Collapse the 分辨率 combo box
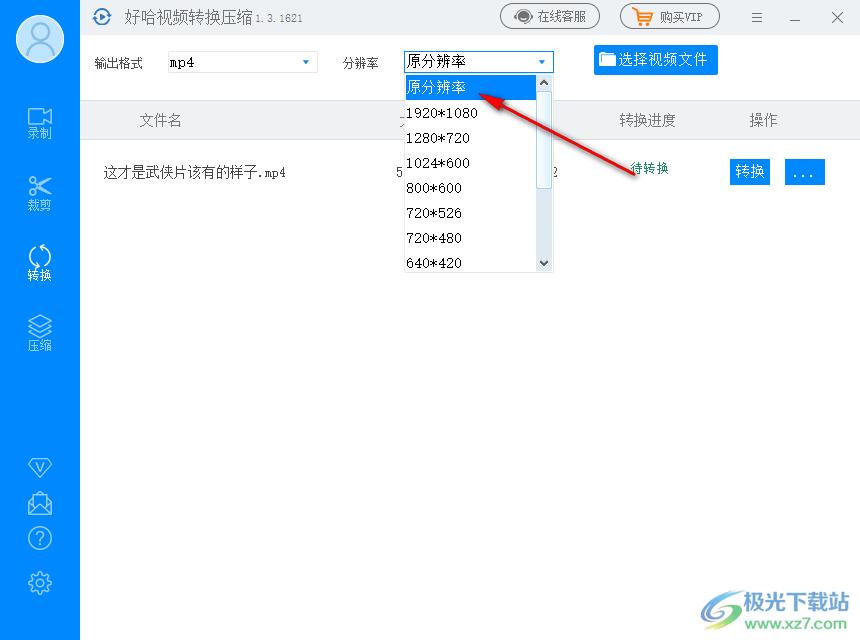 479,61
